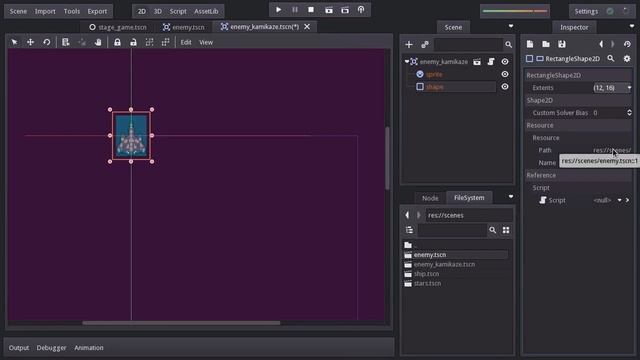Screen dimensions: 640x360
Task: Click the list-select tool icon
Action: tap(65, 42)
